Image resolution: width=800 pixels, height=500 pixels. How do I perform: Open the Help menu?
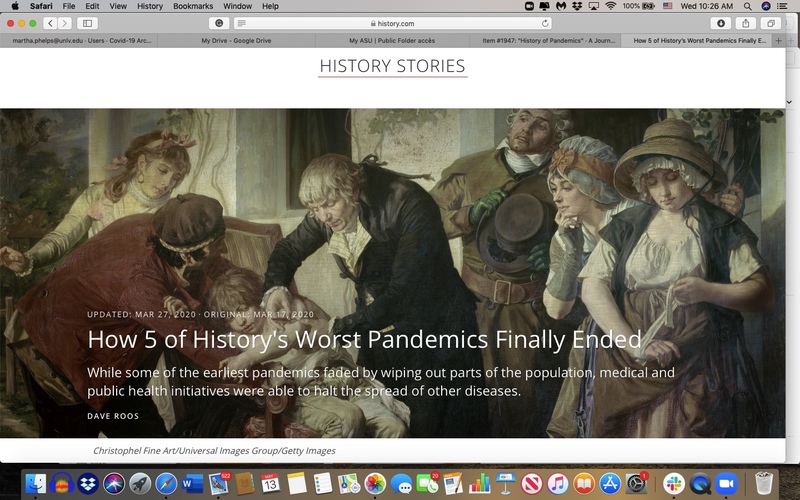coord(270,6)
